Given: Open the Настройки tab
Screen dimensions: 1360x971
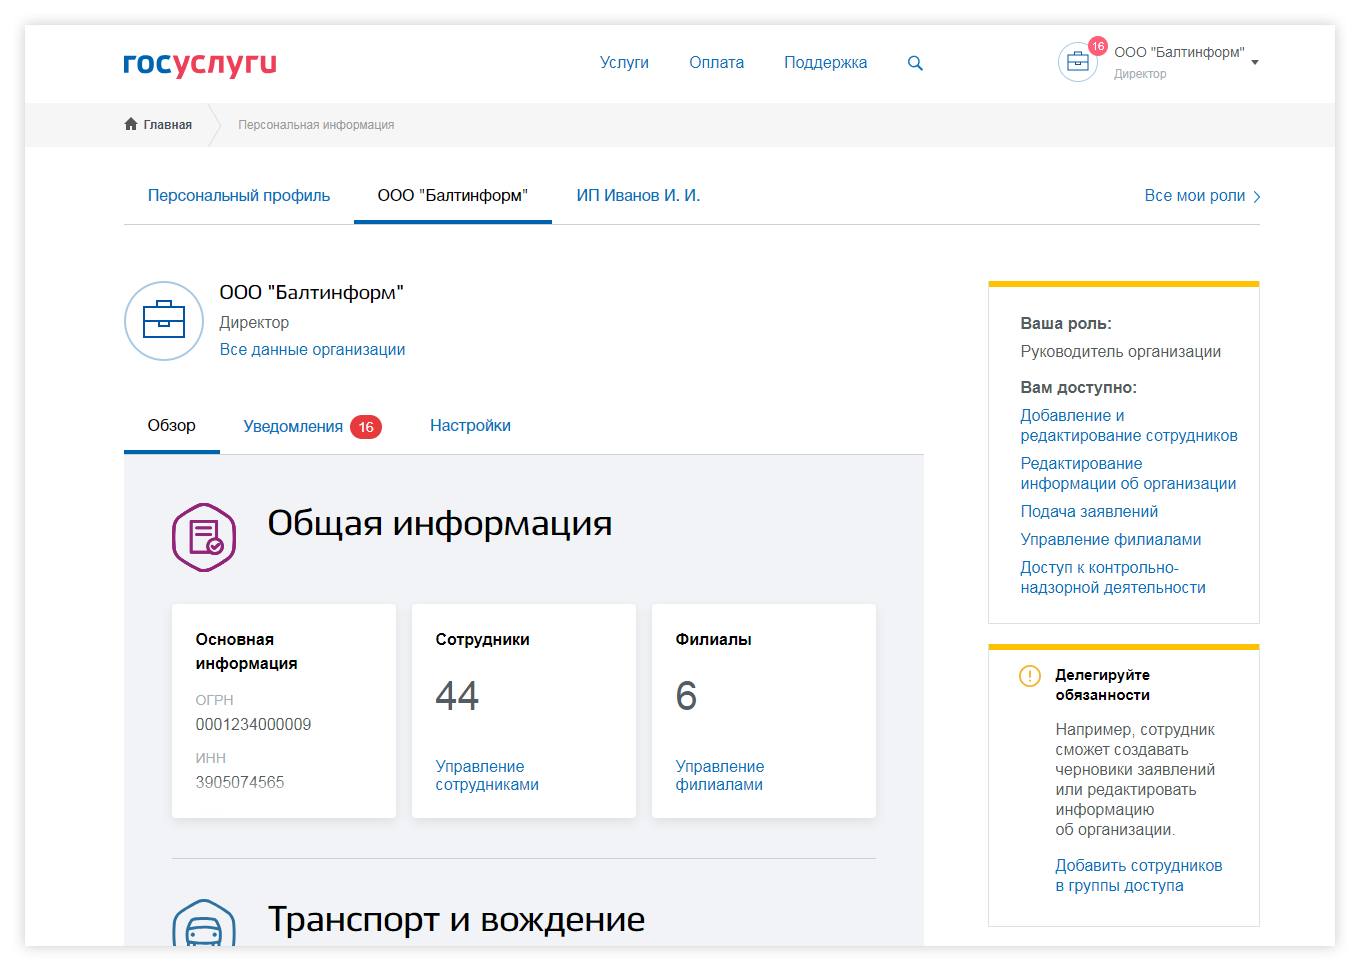Looking at the screenshot, I should pos(470,426).
